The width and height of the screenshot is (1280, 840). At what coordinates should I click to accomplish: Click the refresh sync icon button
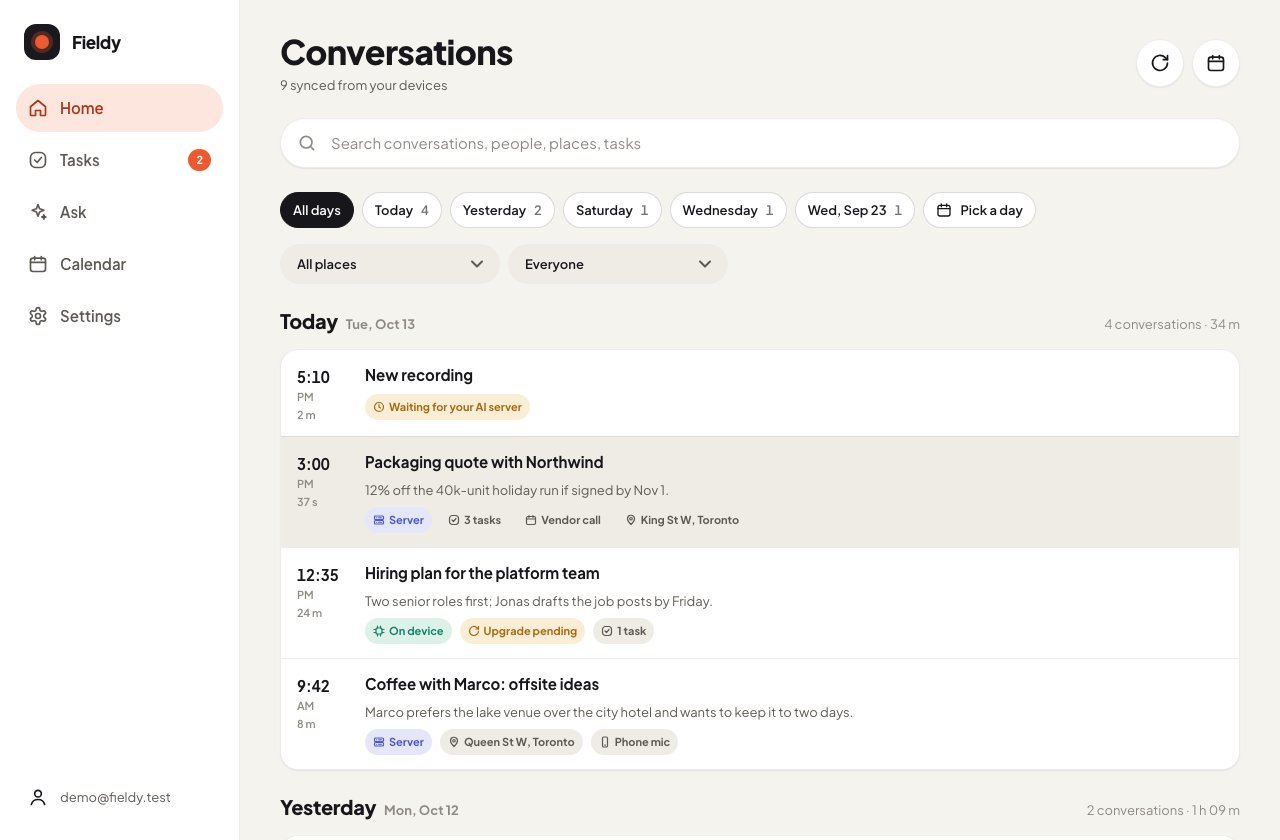(1160, 63)
